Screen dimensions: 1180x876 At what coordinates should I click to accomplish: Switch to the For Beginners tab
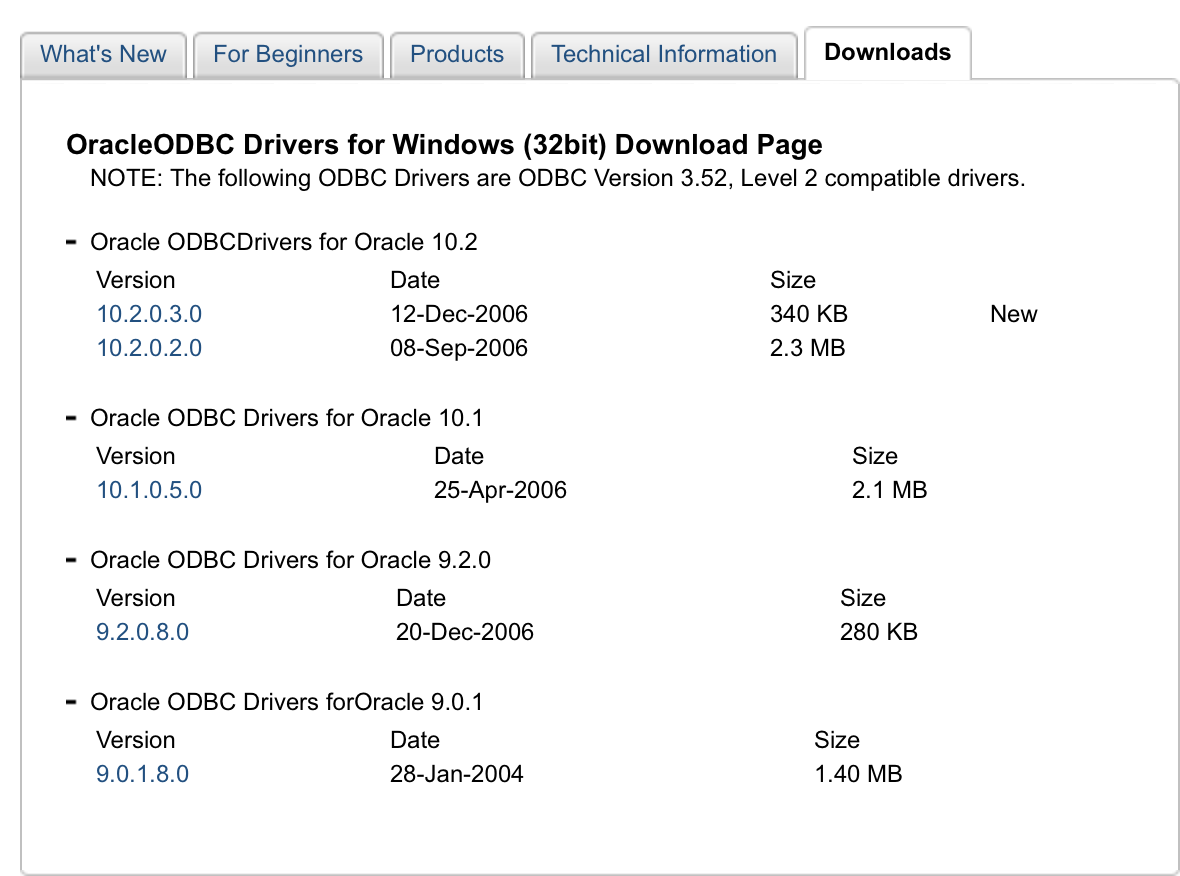[287, 54]
